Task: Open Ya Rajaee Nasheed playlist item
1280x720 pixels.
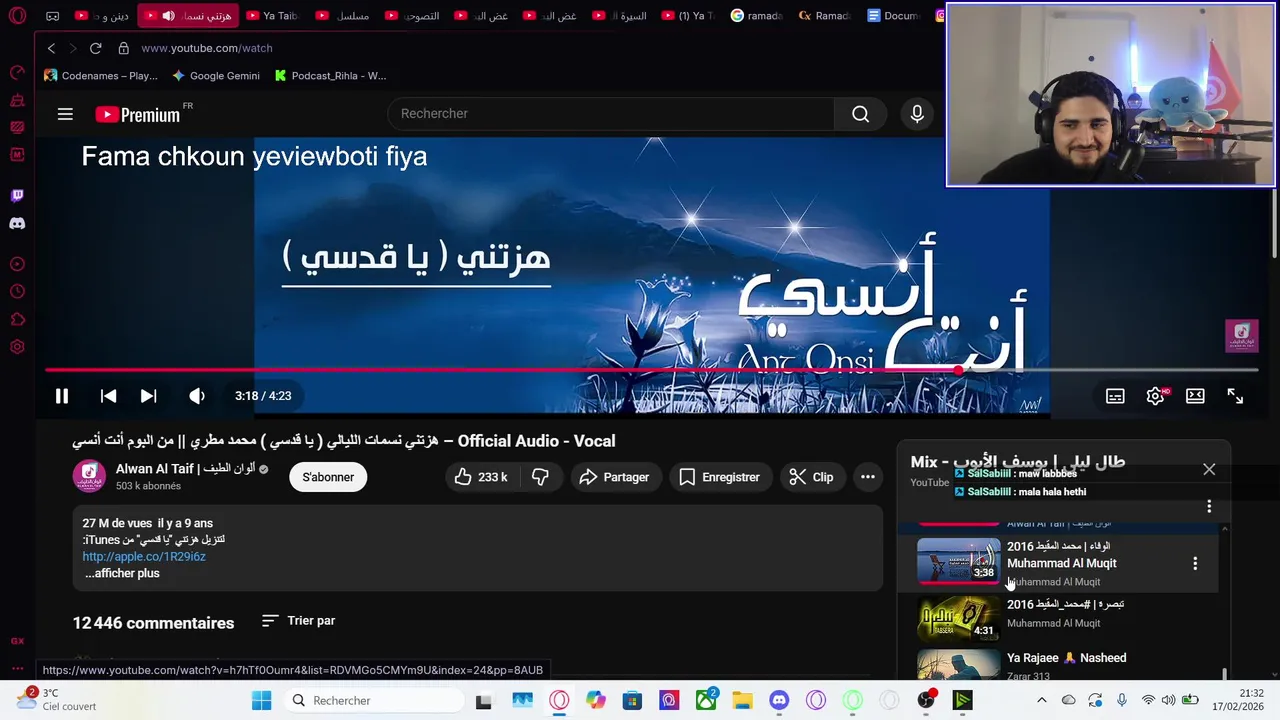Action: coord(1066,658)
